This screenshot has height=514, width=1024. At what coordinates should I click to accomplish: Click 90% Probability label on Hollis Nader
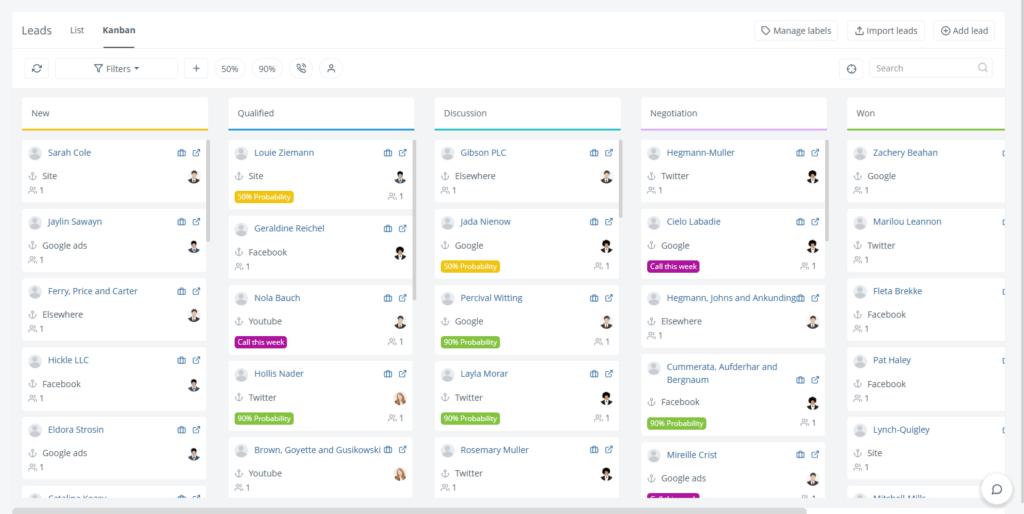coord(264,419)
